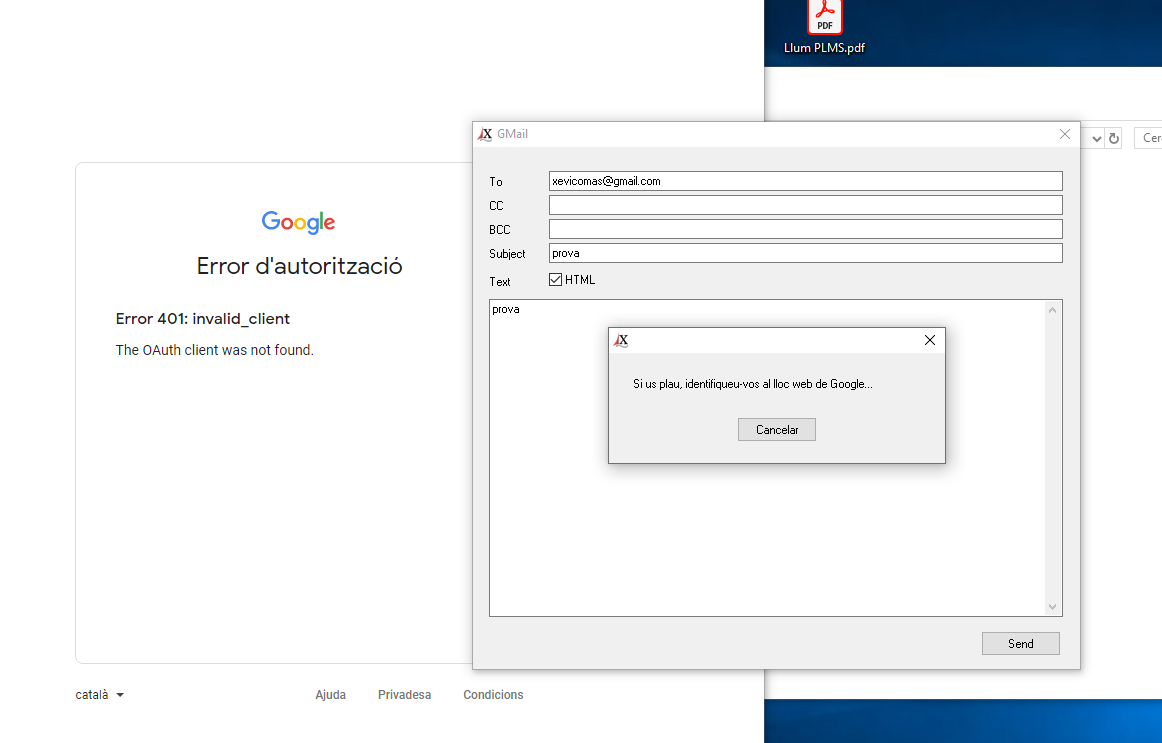
Task: Click the icon in the Google sign-in prompt title bar
Action: 621,340
